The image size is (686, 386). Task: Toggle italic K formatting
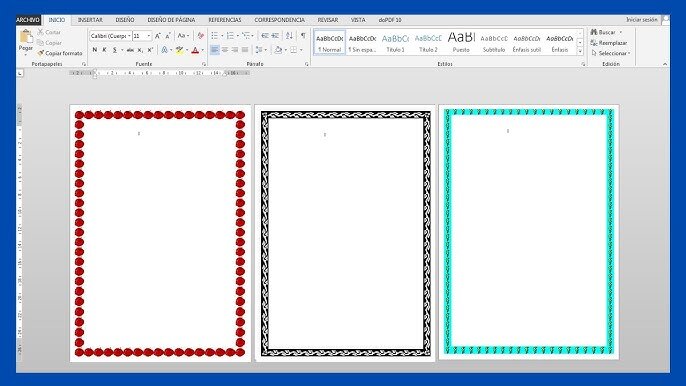[x=105, y=50]
